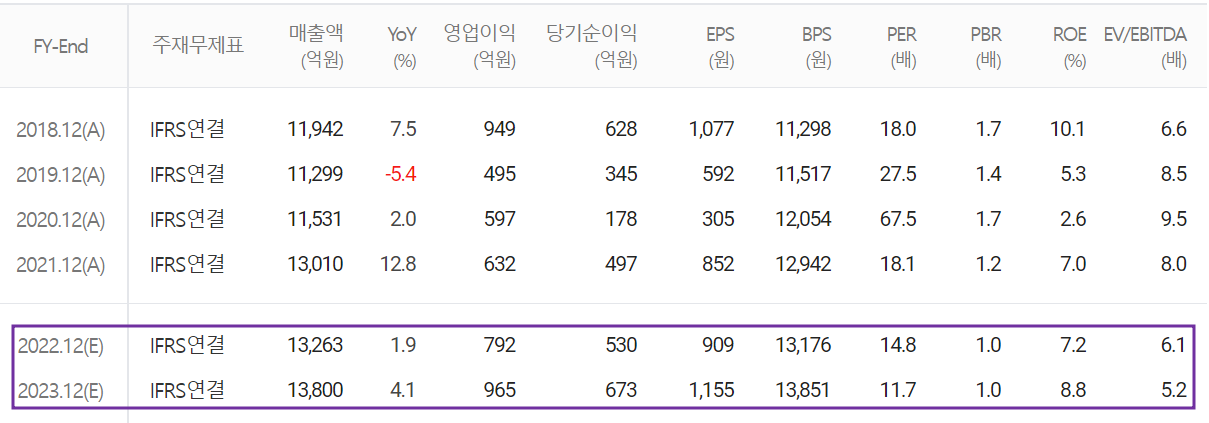The height and width of the screenshot is (423, 1209).
Task: Click revenue value 11,942 for 2018.12
Action: (x=315, y=129)
